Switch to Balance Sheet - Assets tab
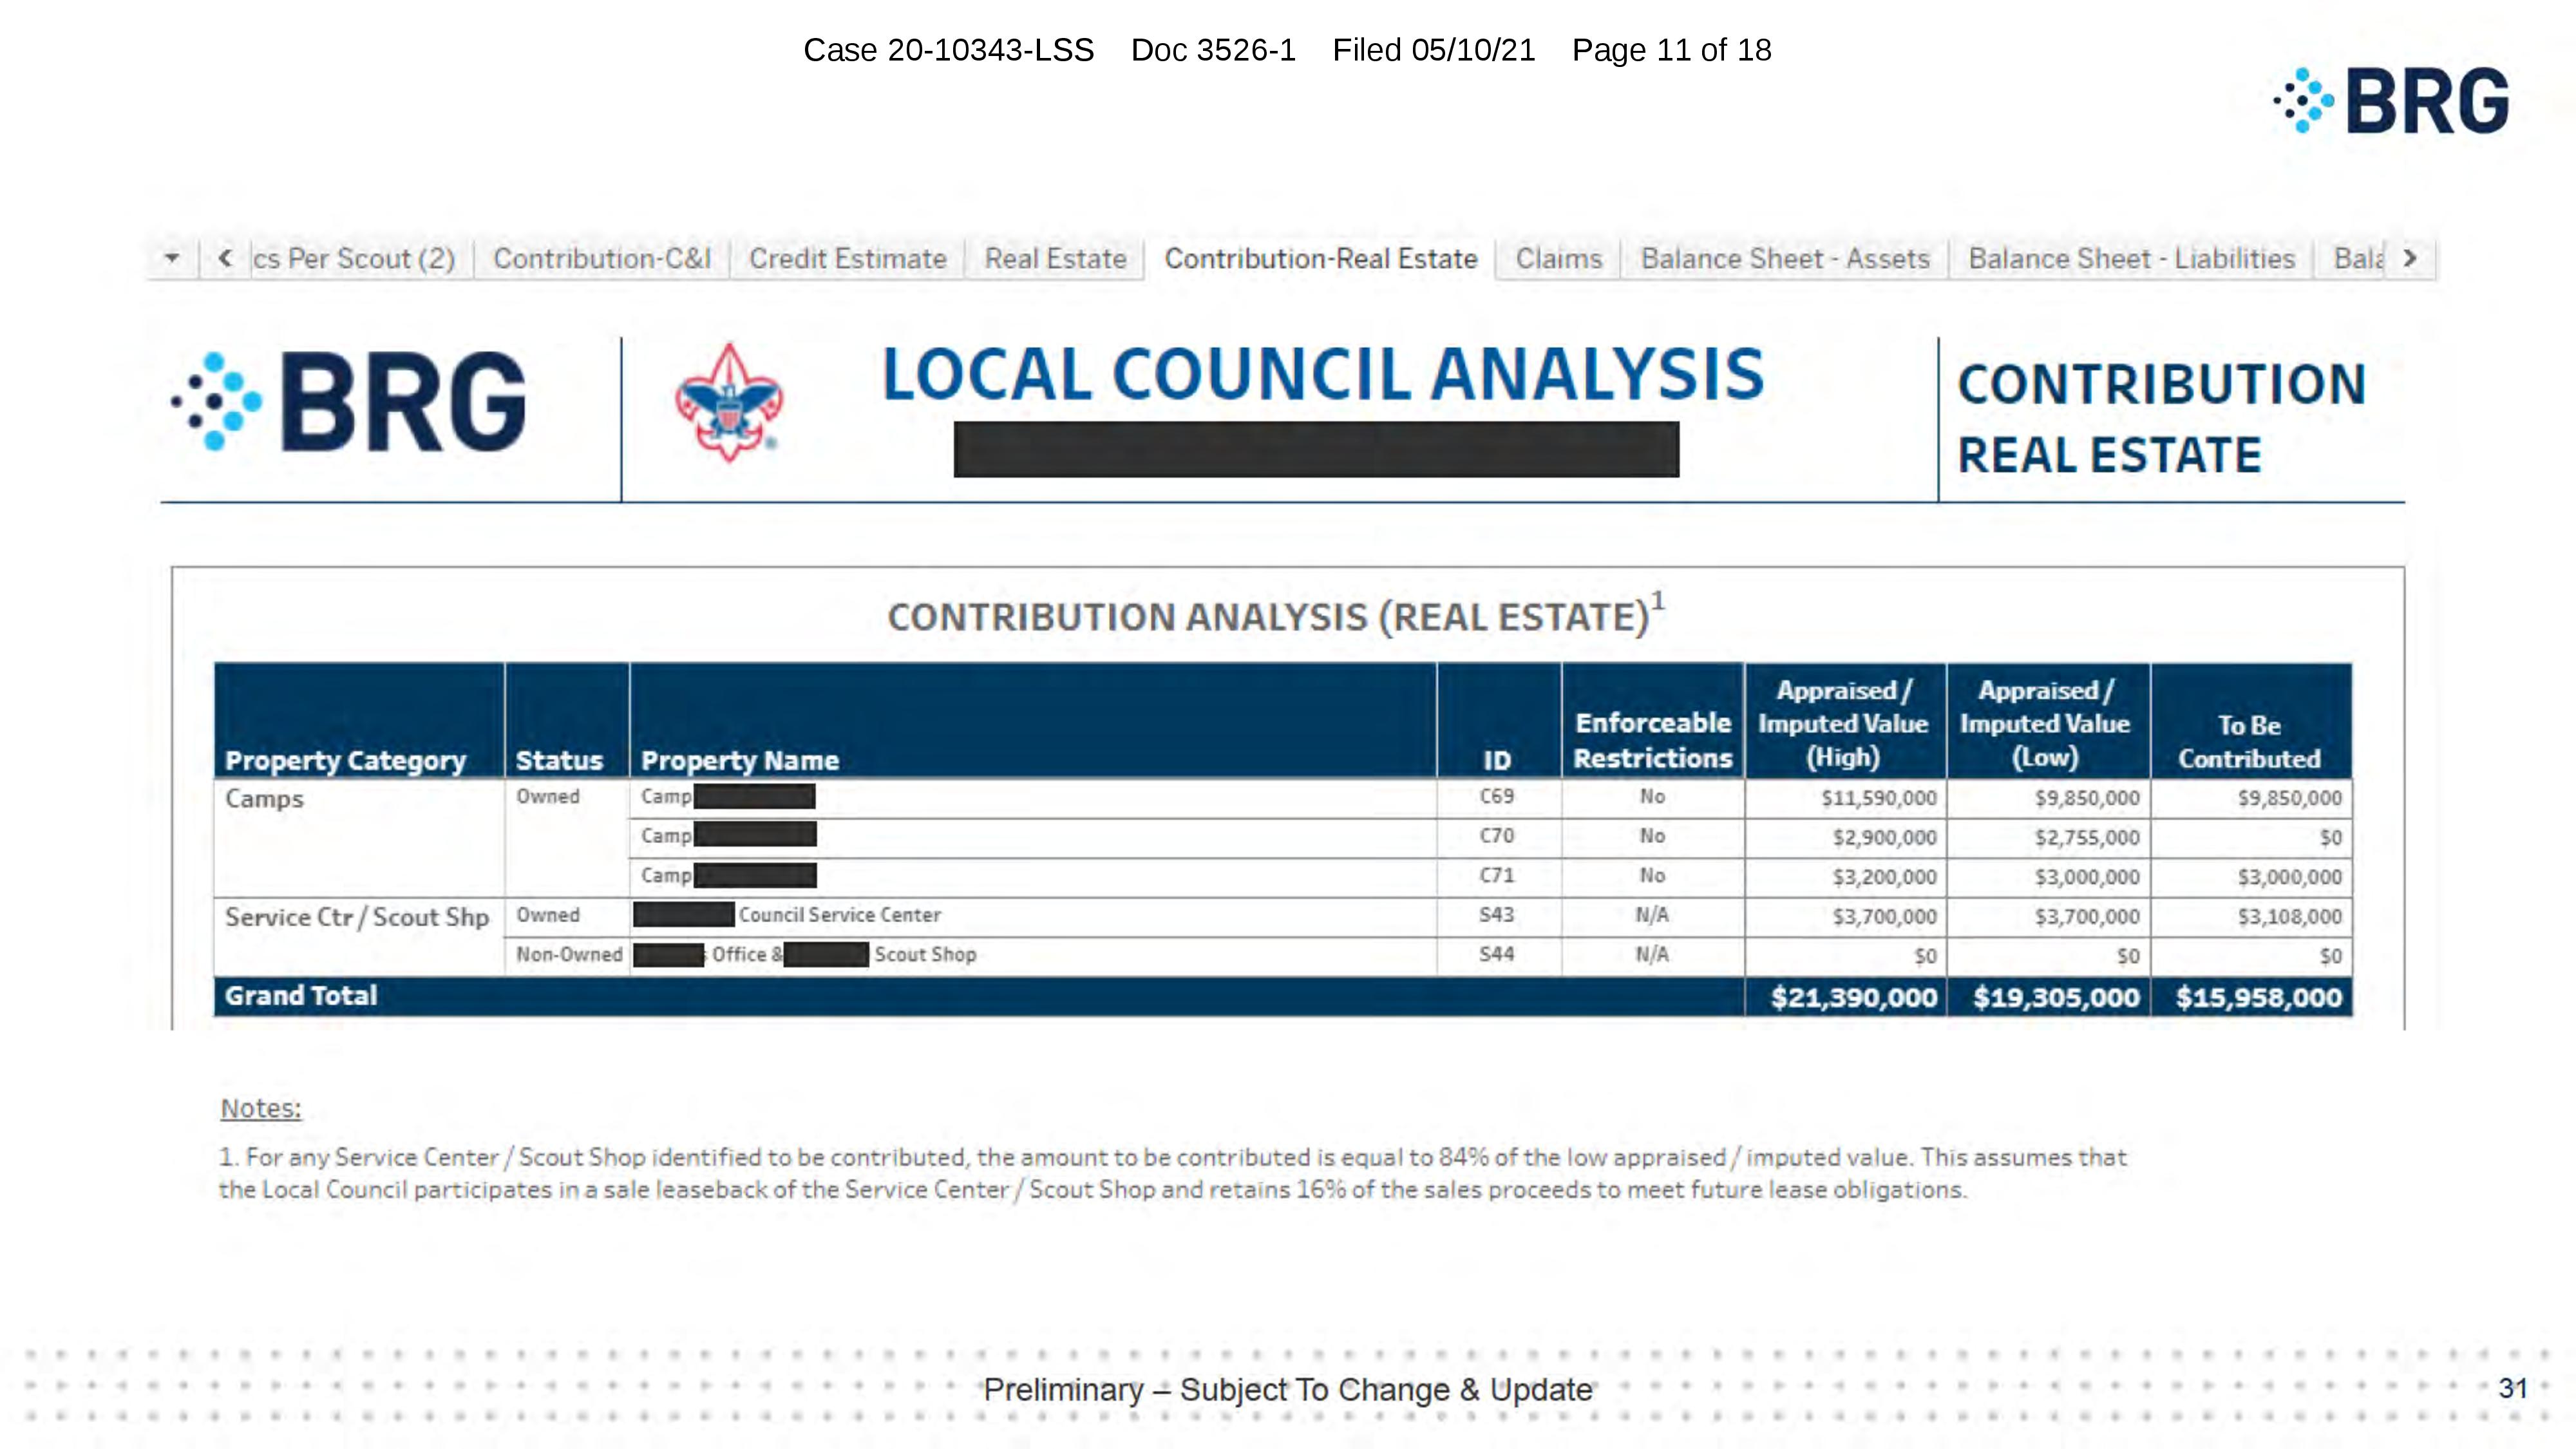Image resolution: width=2576 pixels, height=1449 pixels. tap(1784, 258)
